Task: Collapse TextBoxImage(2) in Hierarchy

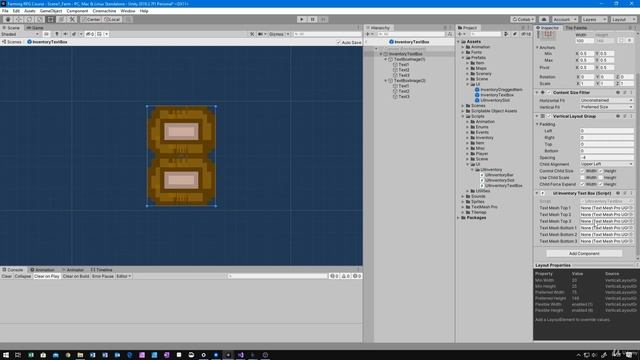Action: point(385,81)
